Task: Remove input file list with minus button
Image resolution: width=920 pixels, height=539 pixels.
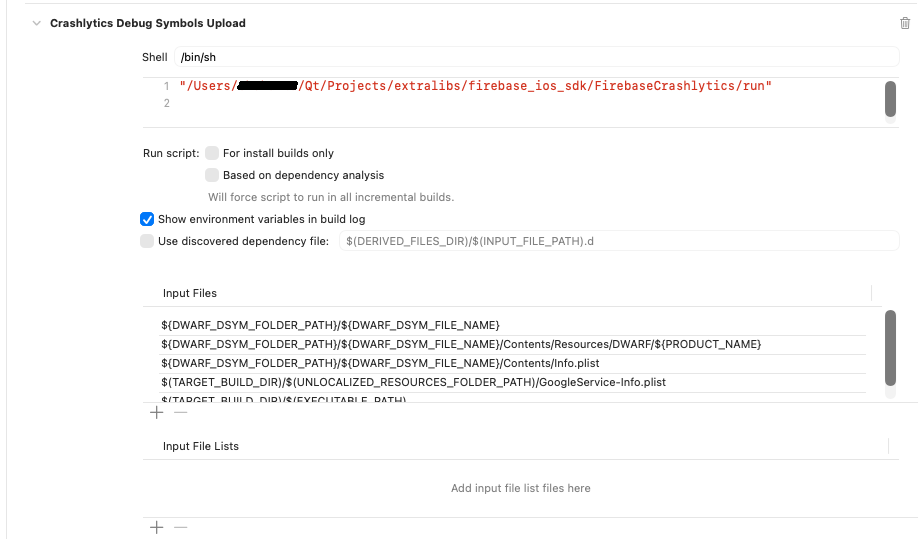Action: [x=181, y=527]
